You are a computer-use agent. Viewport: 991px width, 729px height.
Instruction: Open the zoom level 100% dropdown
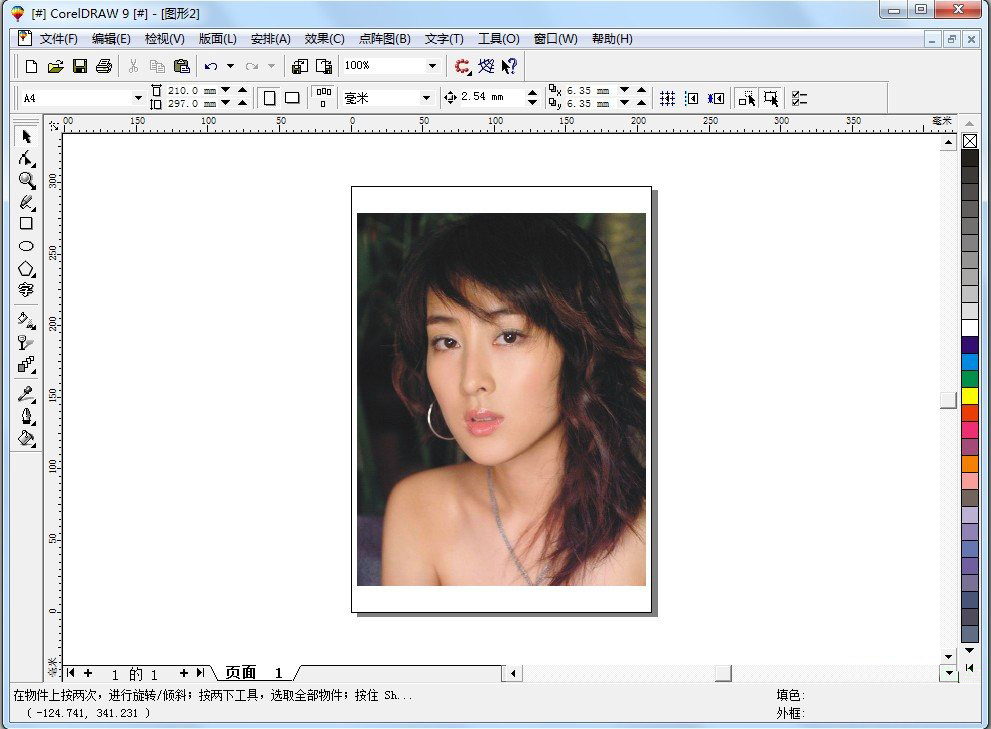coord(432,66)
